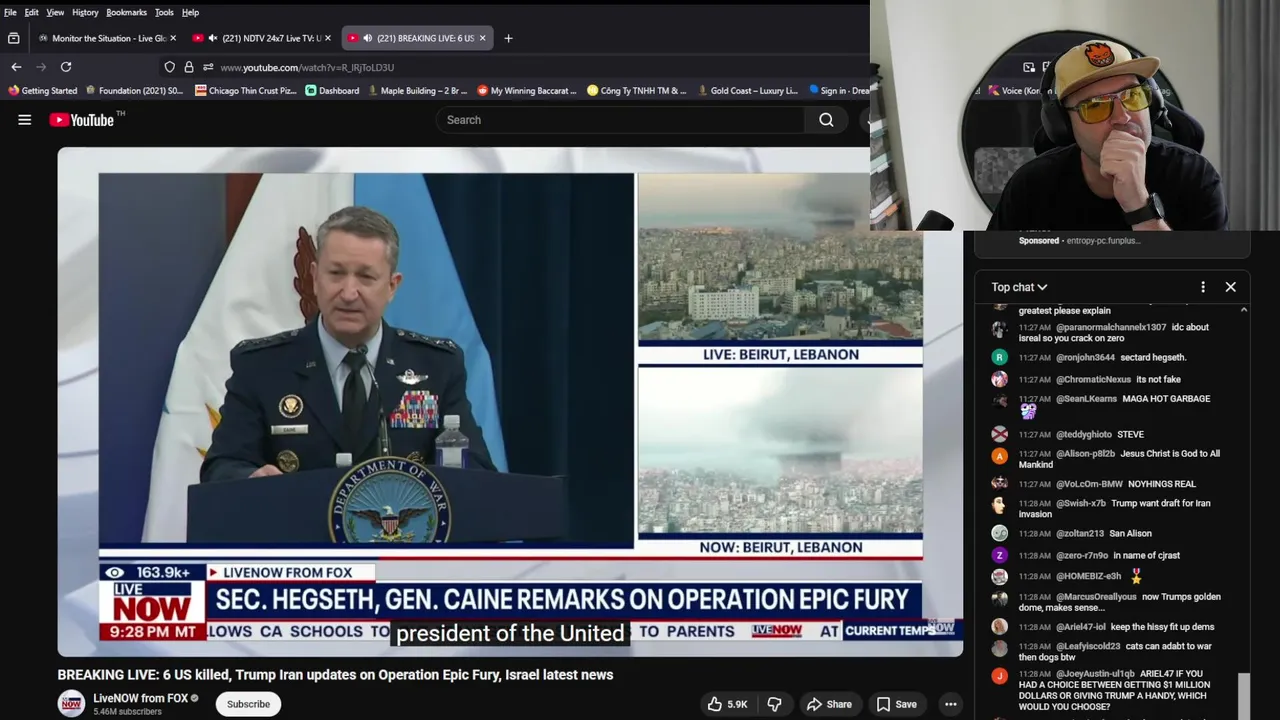Open tracking protection shield icon
Image resolution: width=1280 pixels, height=720 pixels.
click(170, 67)
